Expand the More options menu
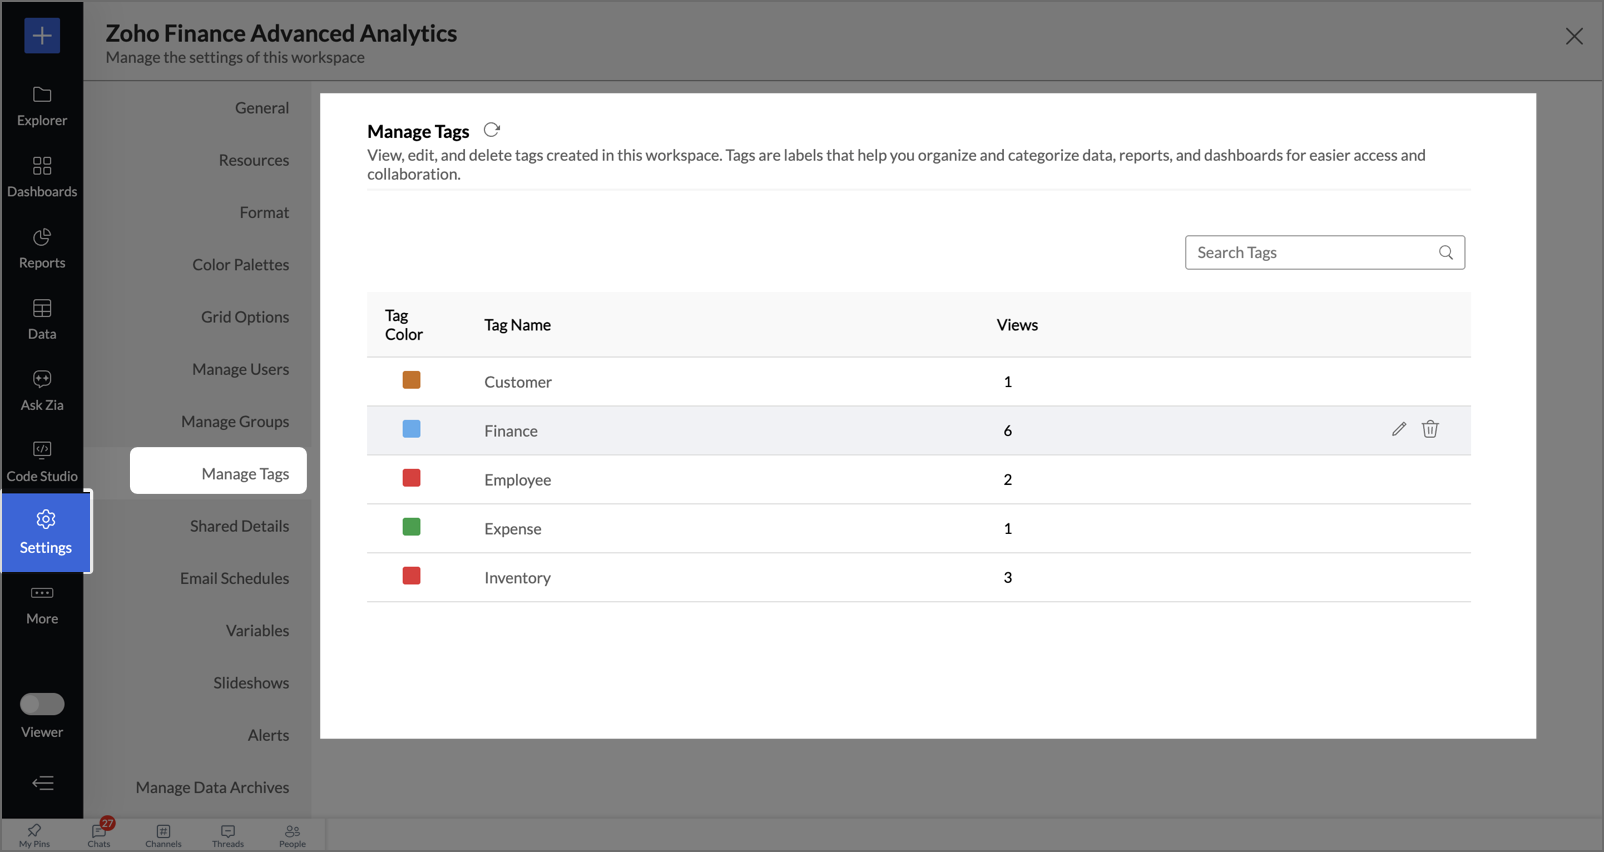Image resolution: width=1604 pixels, height=852 pixels. 42,603
